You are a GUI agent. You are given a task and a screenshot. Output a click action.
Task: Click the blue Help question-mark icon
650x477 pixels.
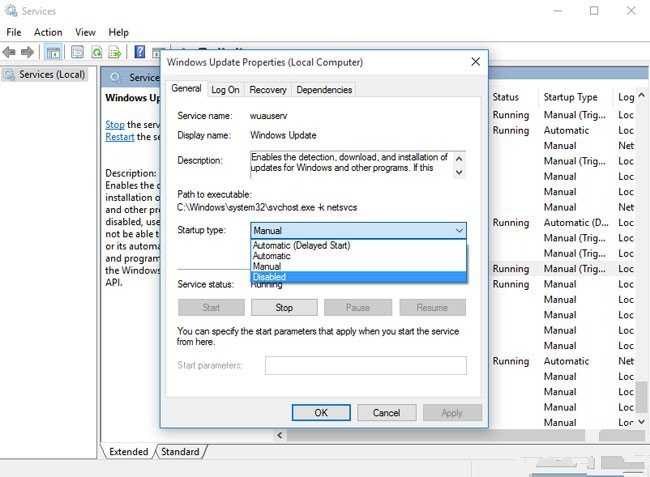[140, 52]
